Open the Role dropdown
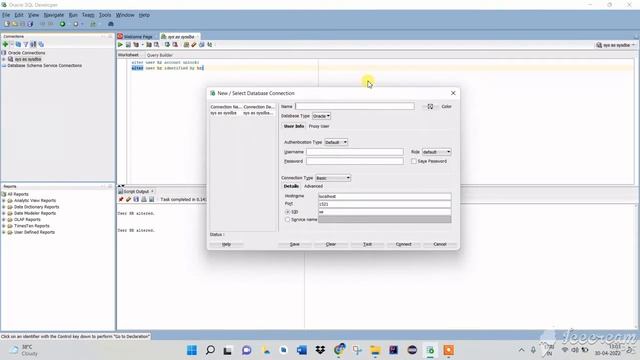Viewport: 640px width, 360px height. pos(436,152)
